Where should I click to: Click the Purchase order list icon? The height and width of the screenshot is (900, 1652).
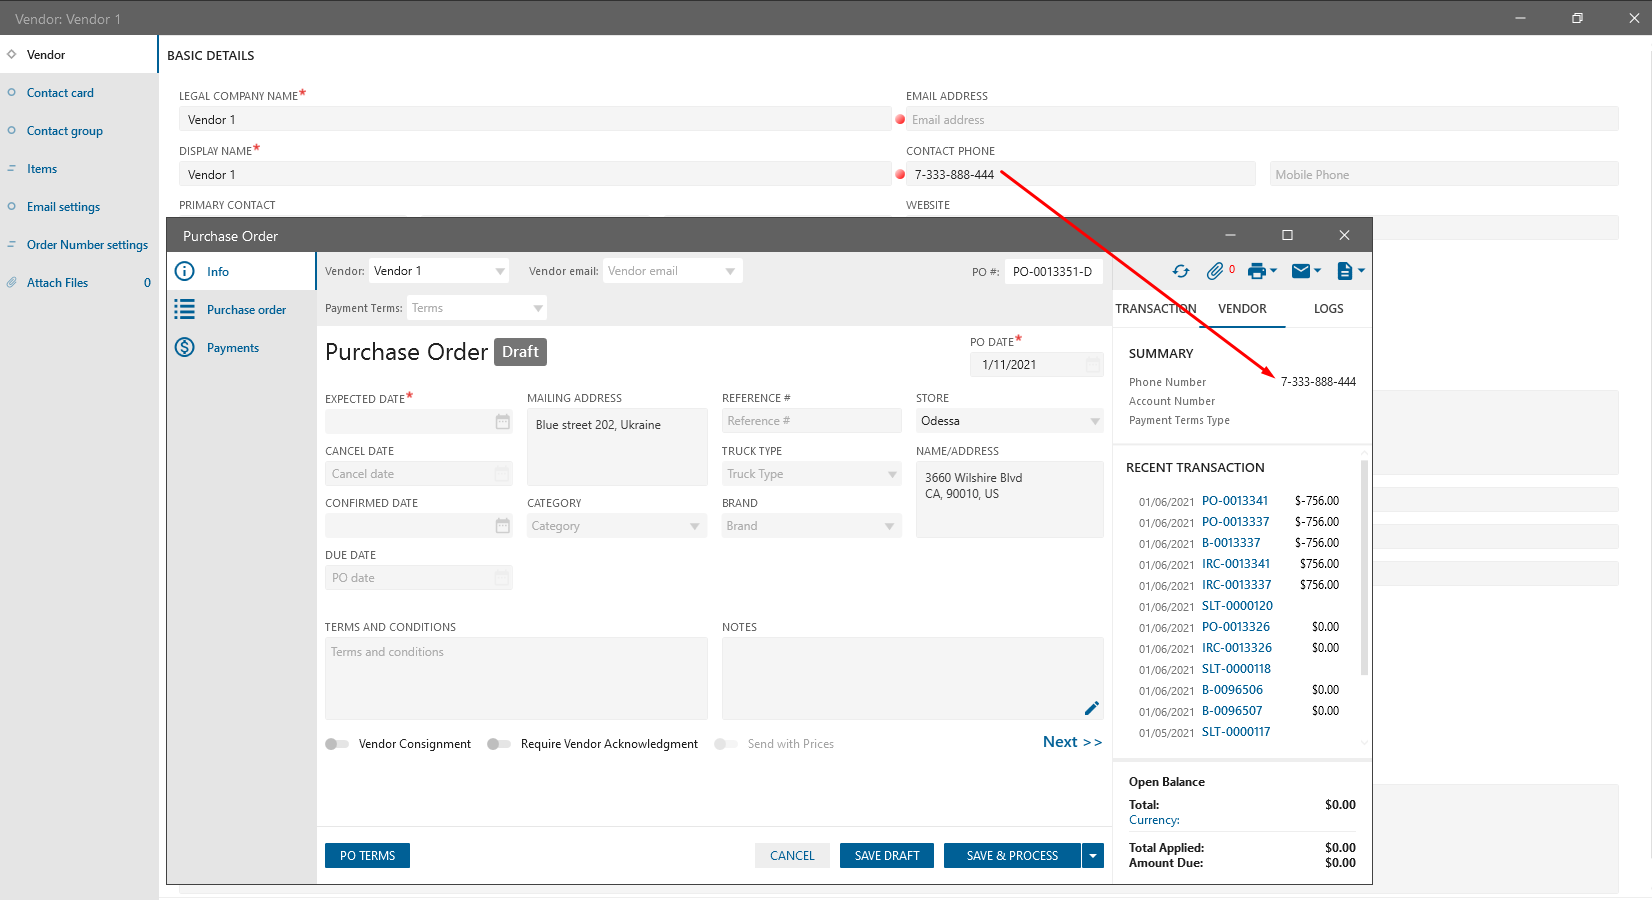[185, 309]
